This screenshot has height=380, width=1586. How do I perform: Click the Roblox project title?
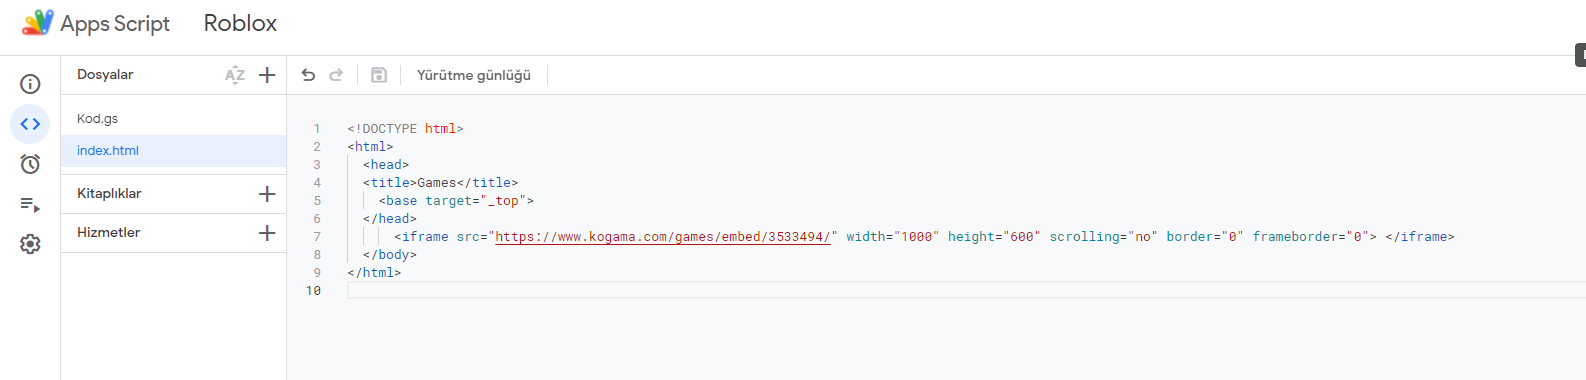pyautogui.click(x=240, y=23)
